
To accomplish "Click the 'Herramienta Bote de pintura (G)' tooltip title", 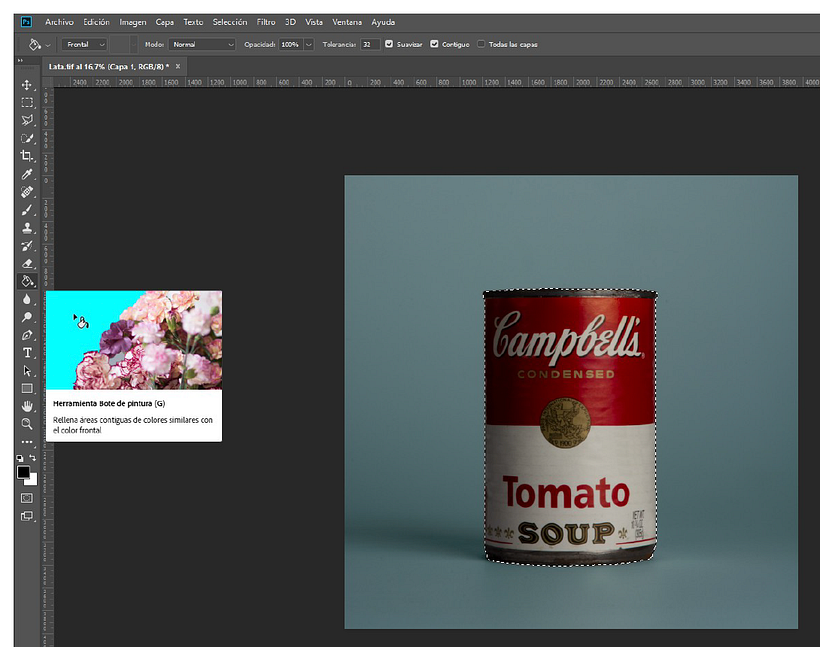I will pos(109,404).
